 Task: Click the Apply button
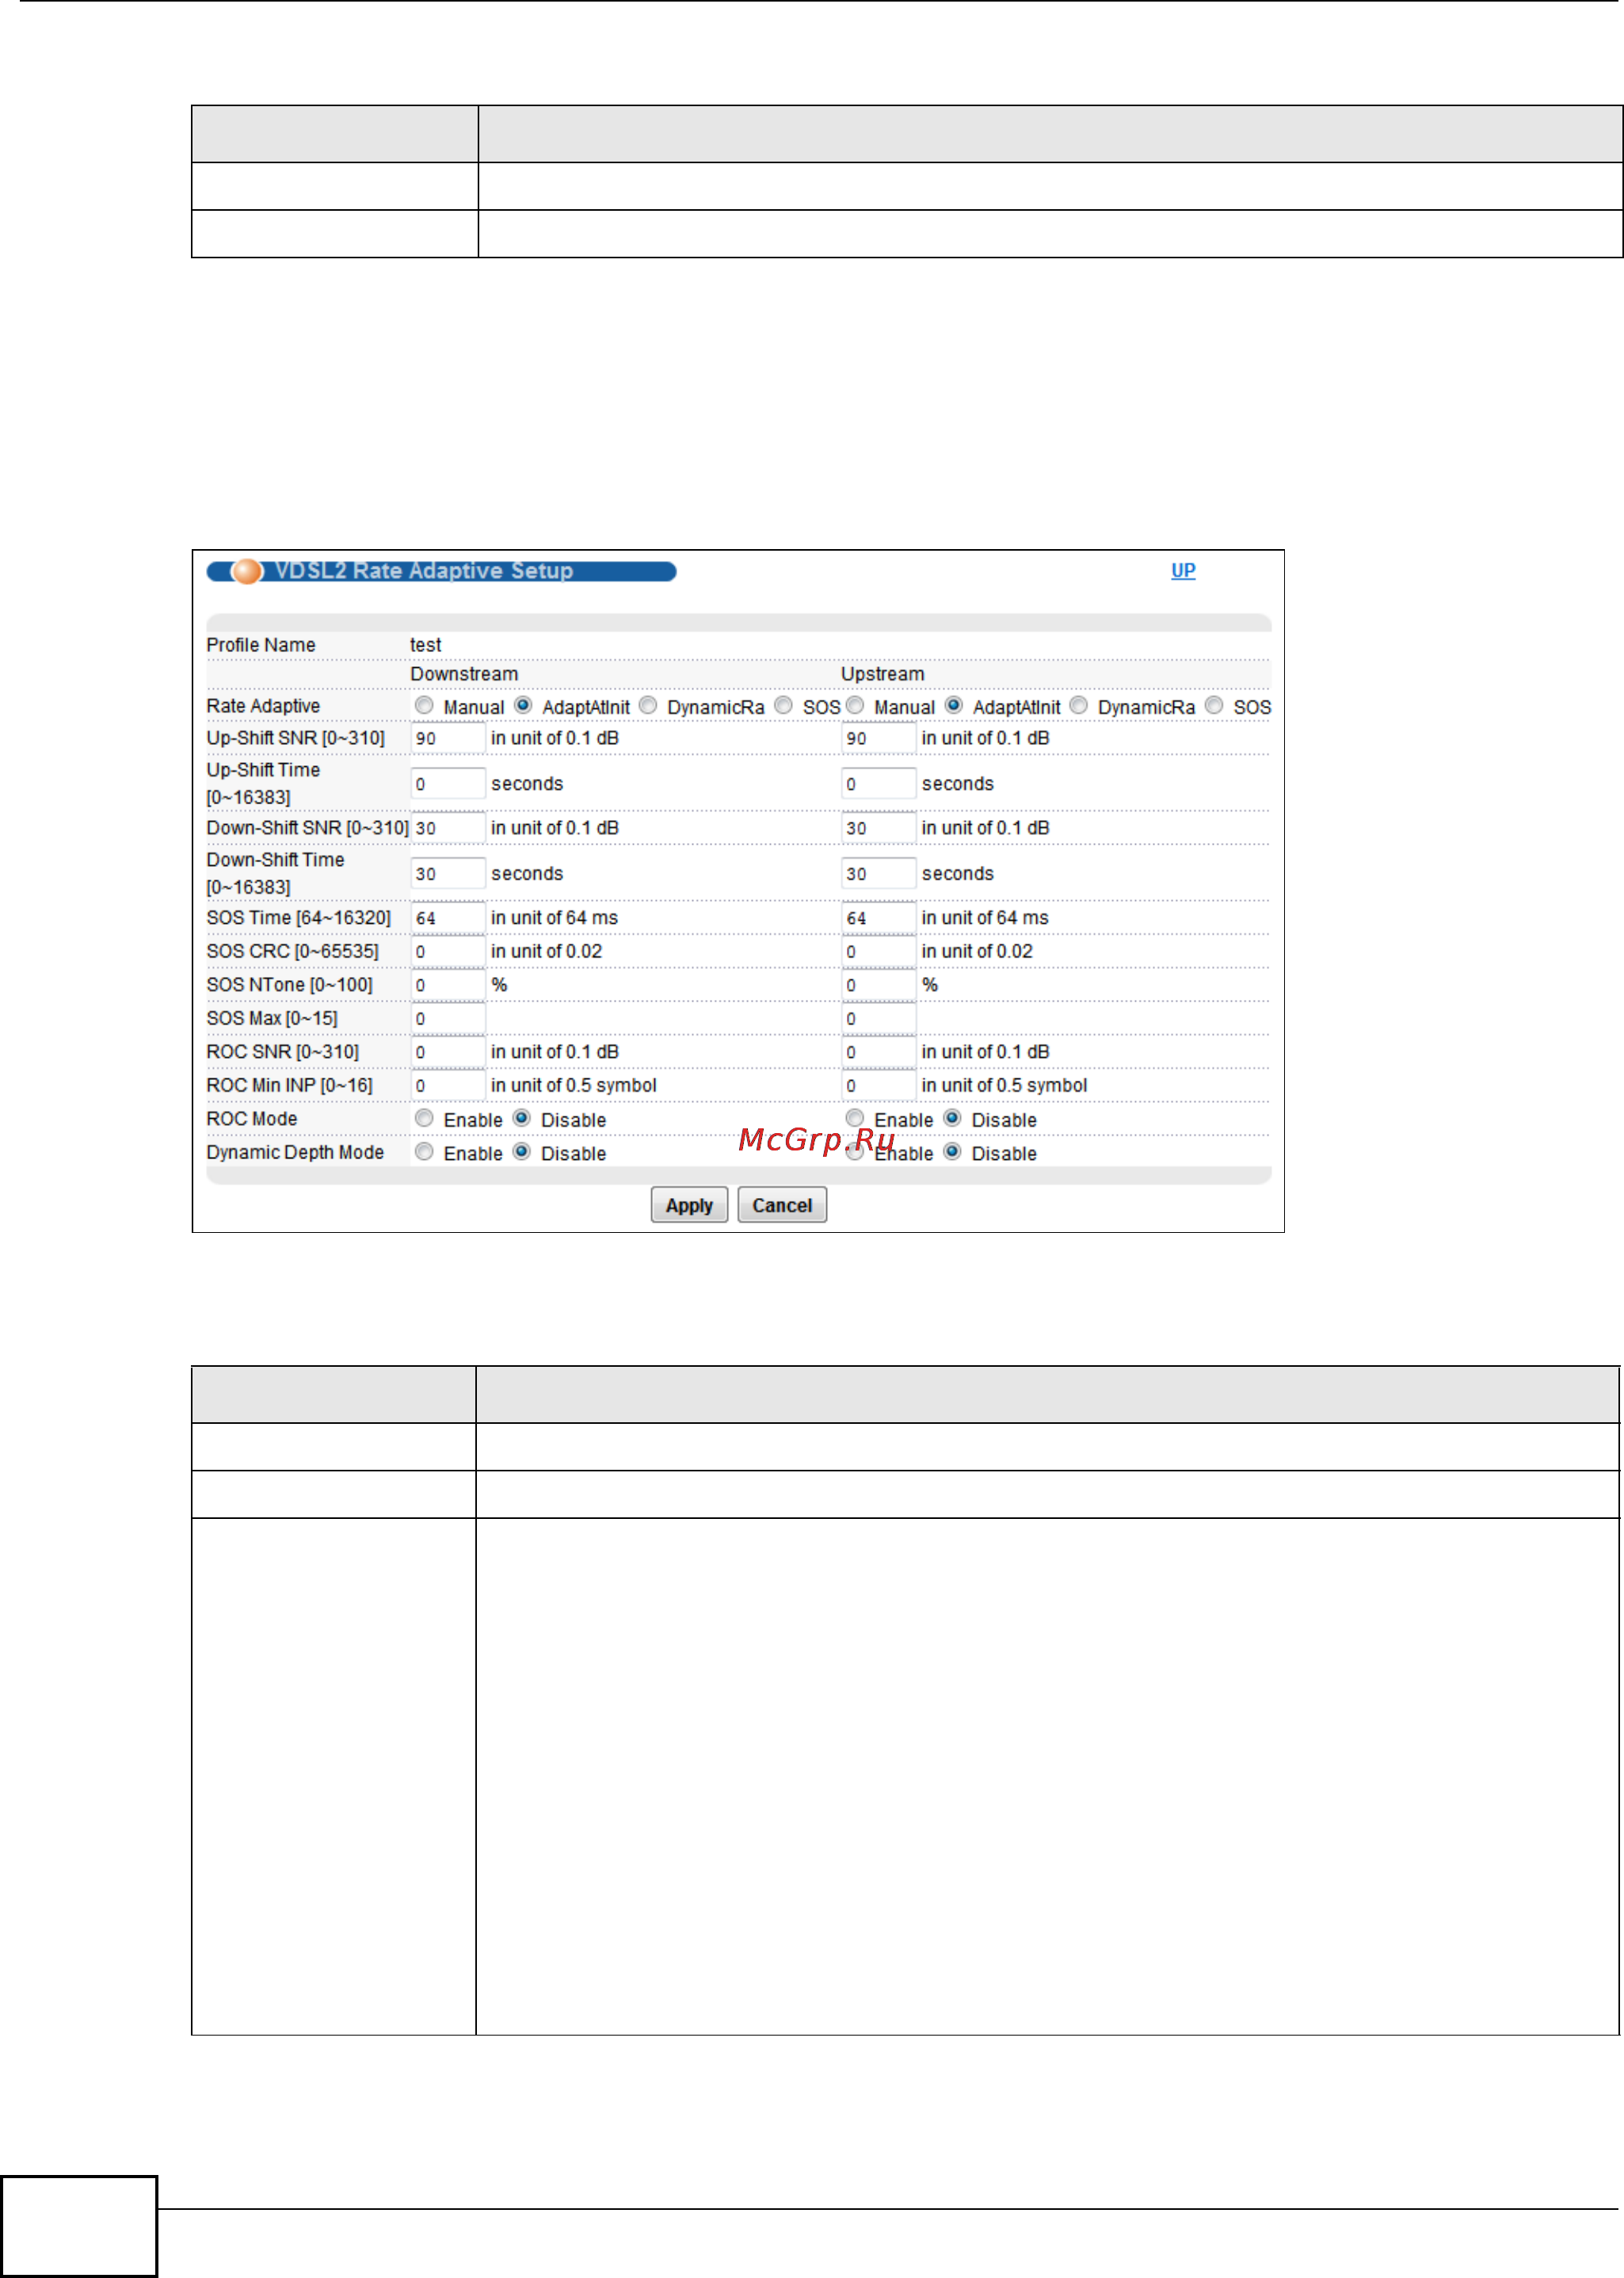[x=689, y=1205]
